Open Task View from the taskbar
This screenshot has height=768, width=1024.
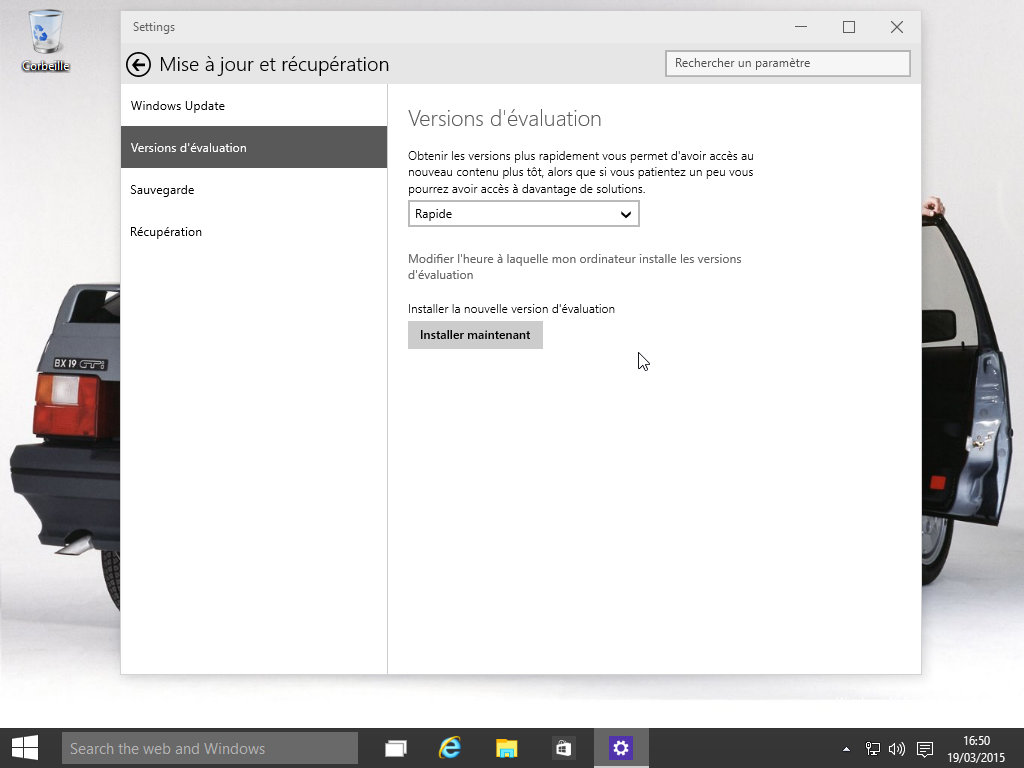[394, 747]
